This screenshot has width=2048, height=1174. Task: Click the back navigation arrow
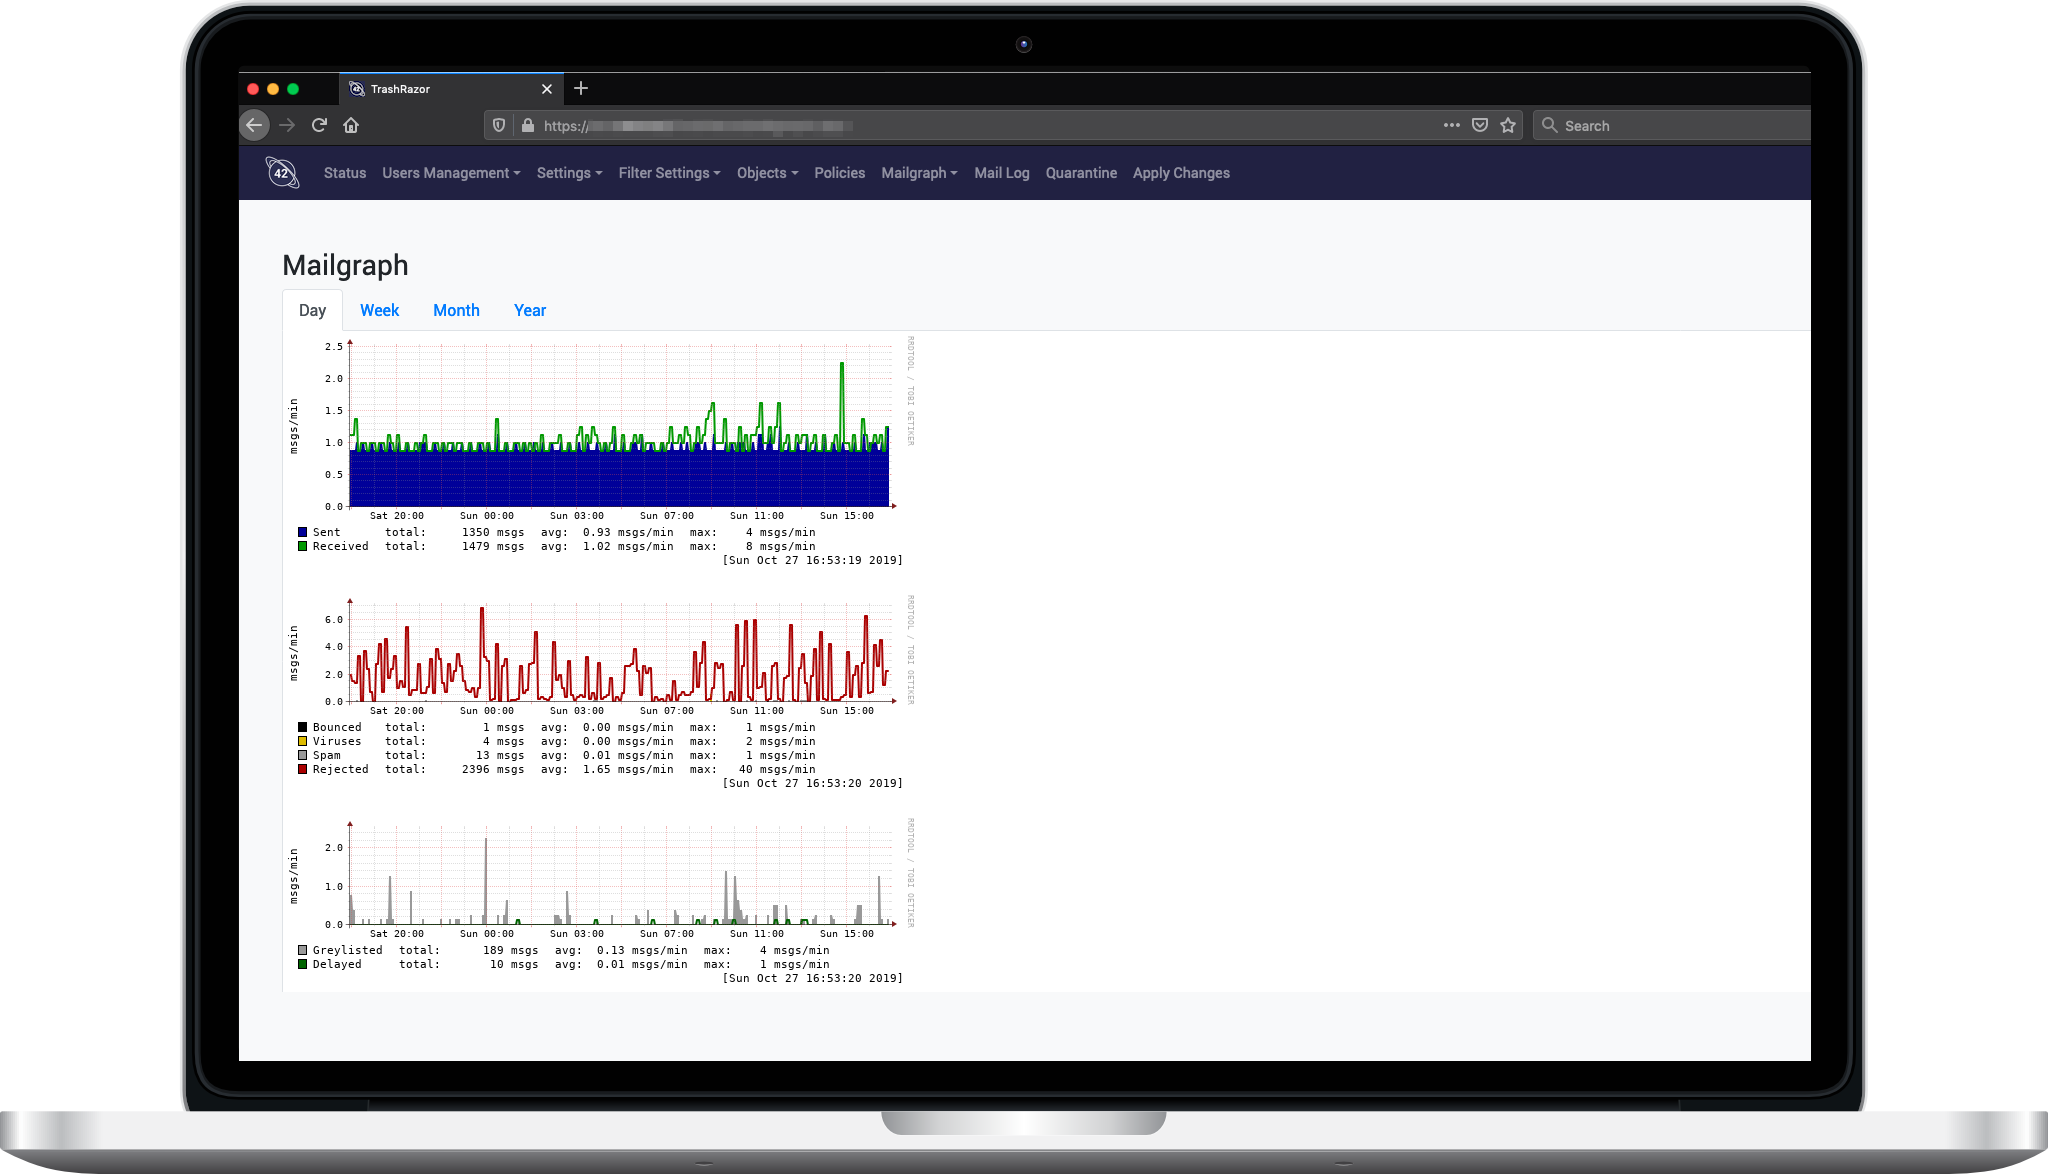[x=254, y=125]
